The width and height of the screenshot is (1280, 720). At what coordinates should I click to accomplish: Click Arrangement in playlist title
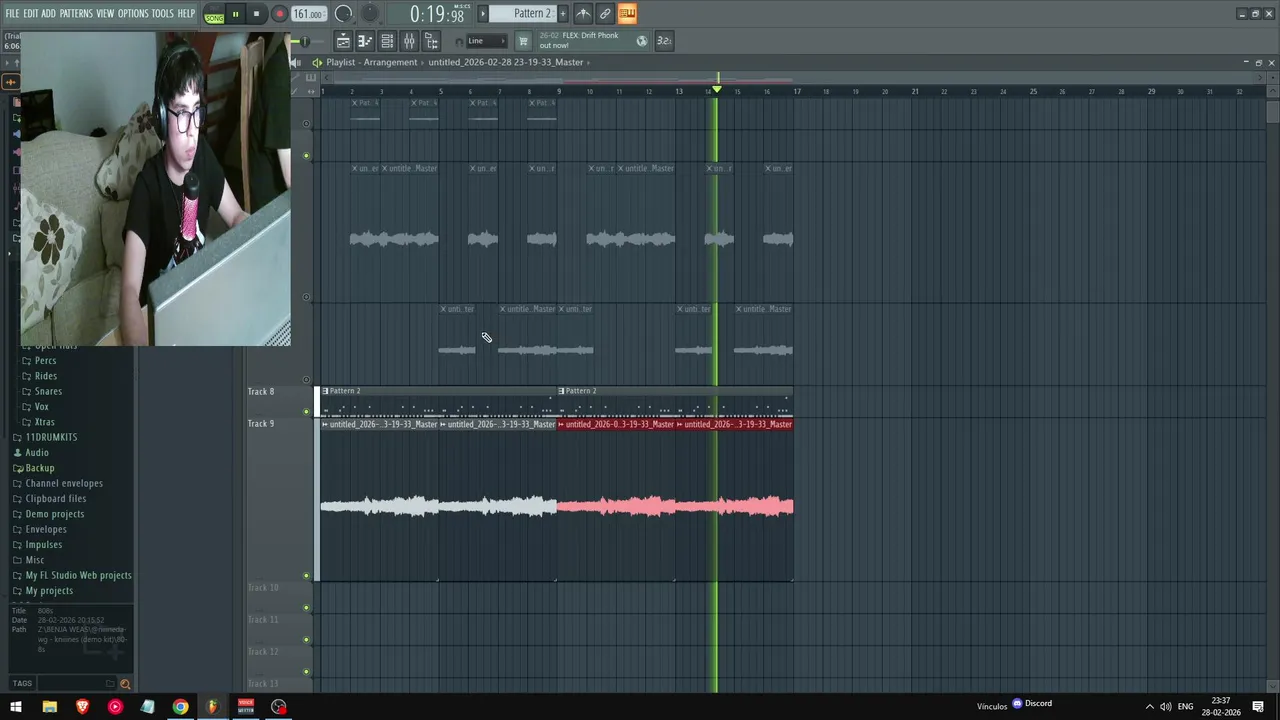coord(390,62)
